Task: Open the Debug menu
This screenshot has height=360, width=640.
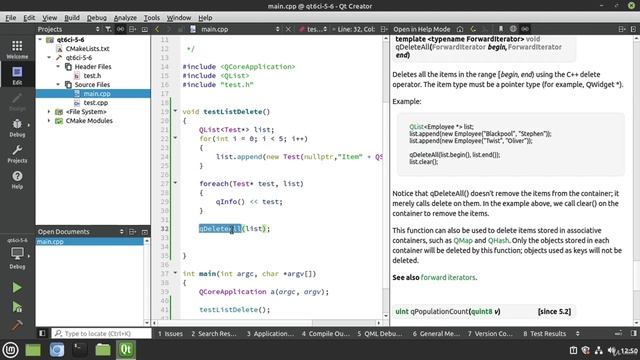Action: coord(97,18)
